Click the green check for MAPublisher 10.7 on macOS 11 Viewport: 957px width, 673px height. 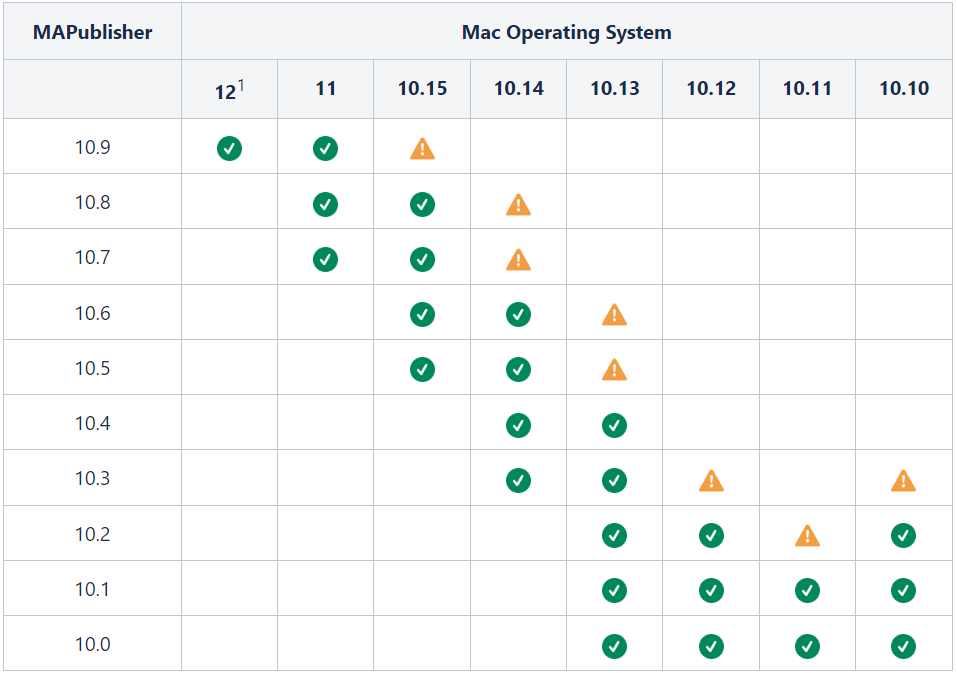point(325,259)
